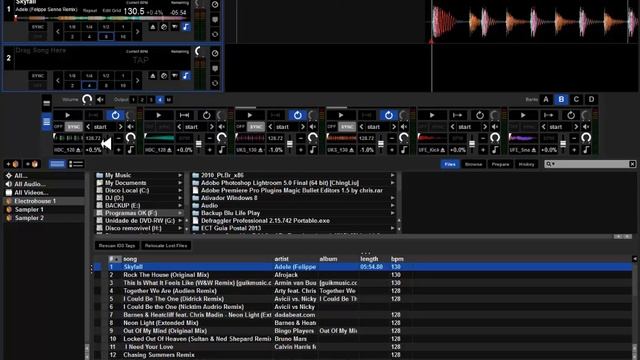Adjust volume fader on second sample slot
Image resolution: width=640 pixels, height=360 pixels.
[x=199, y=144]
